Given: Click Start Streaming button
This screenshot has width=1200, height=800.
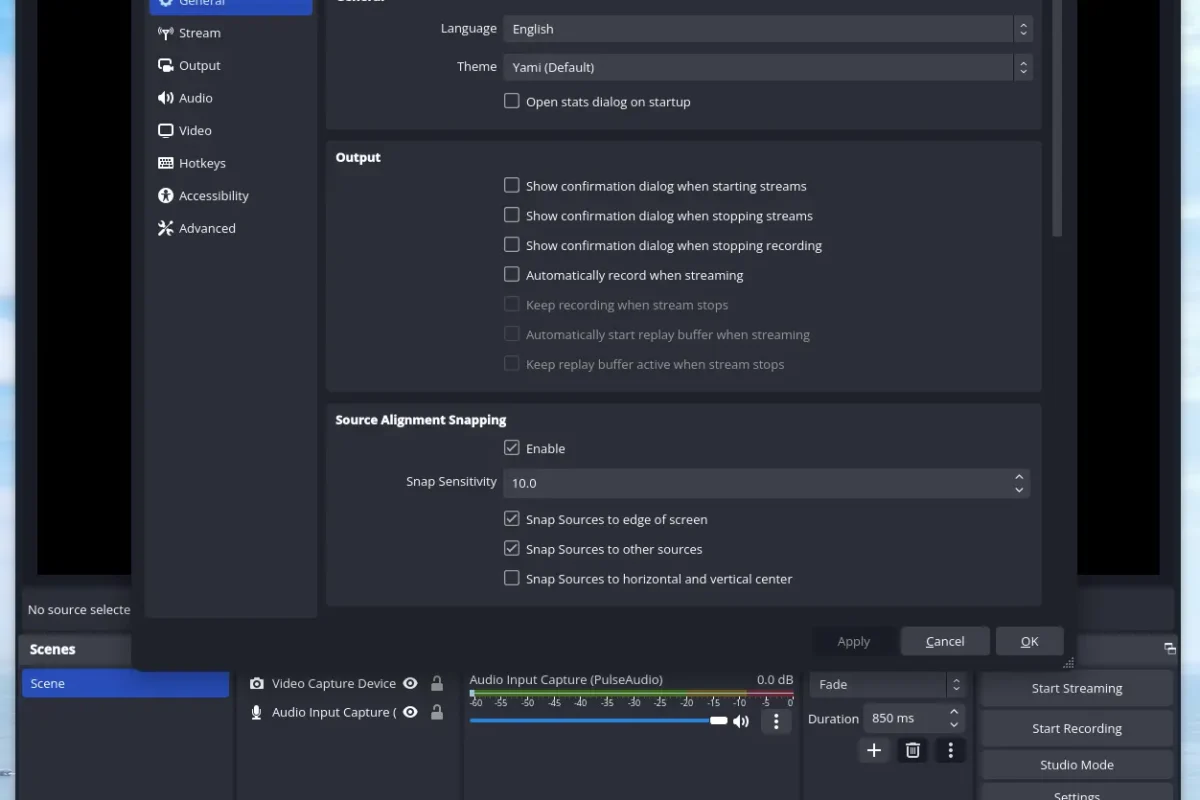Looking at the screenshot, I should [1077, 688].
